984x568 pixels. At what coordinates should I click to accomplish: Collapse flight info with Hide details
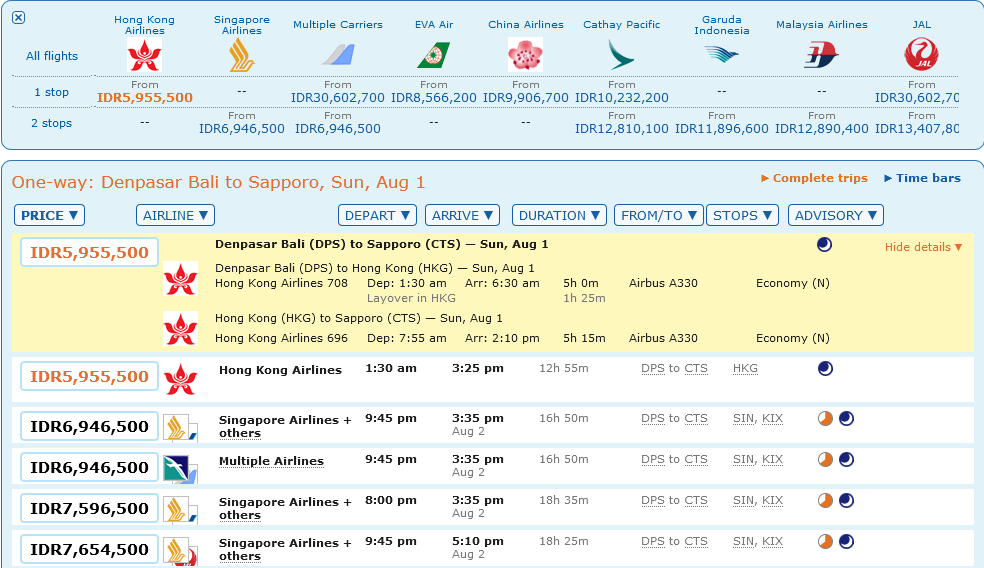pyautogui.click(x=923, y=247)
